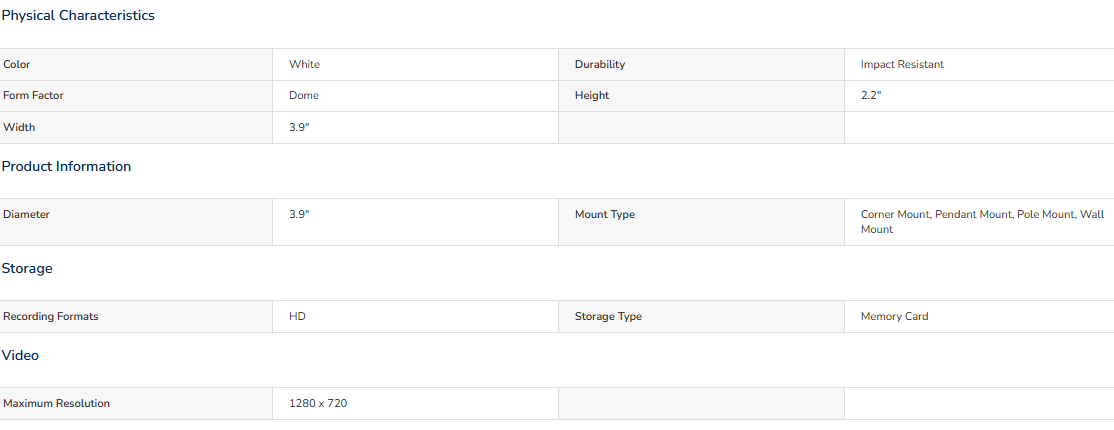Click the Memory Card storage value

point(894,317)
